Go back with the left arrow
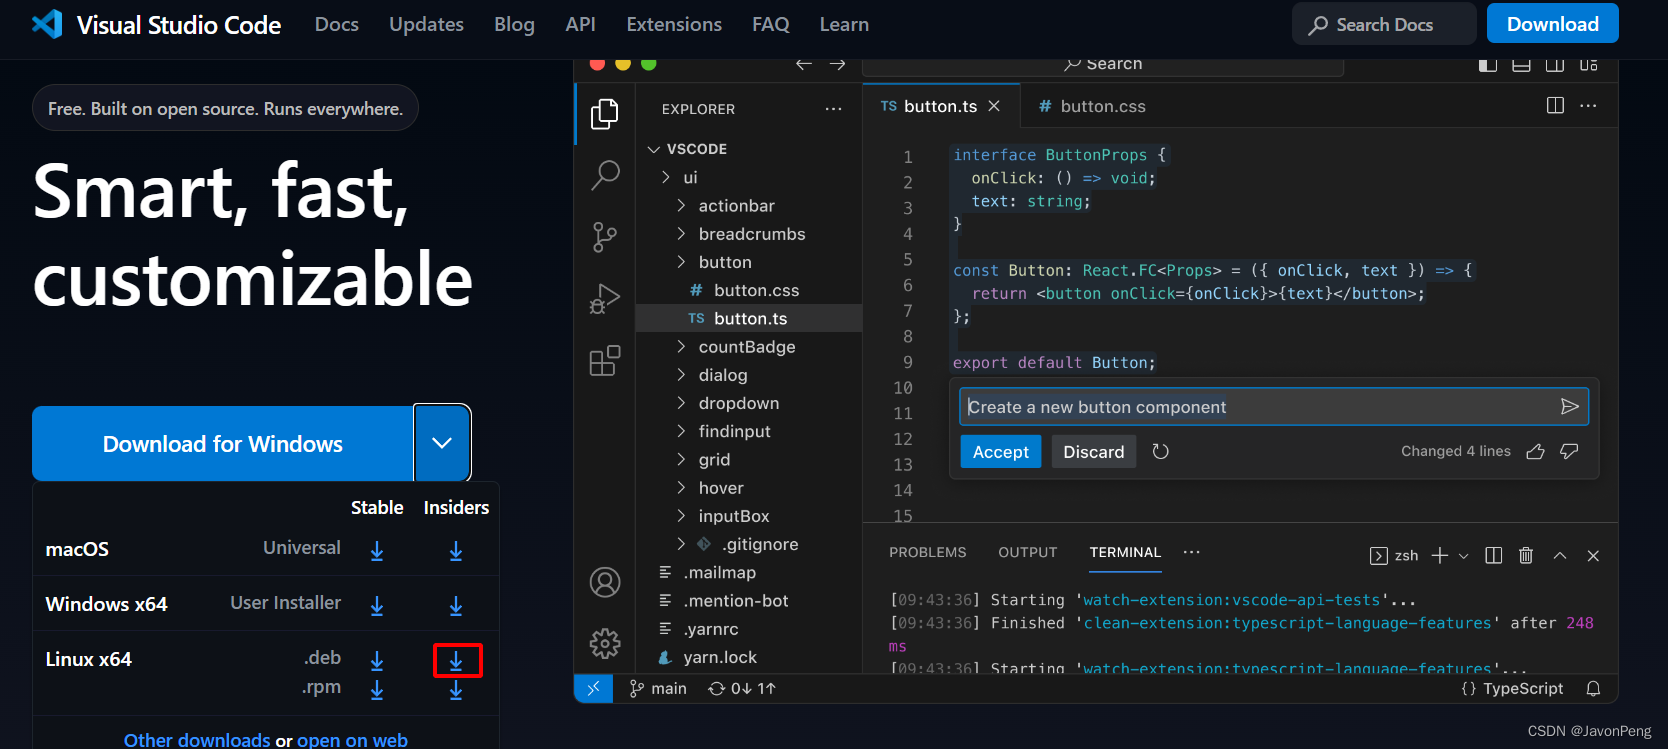The height and width of the screenshot is (749, 1668). point(804,64)
